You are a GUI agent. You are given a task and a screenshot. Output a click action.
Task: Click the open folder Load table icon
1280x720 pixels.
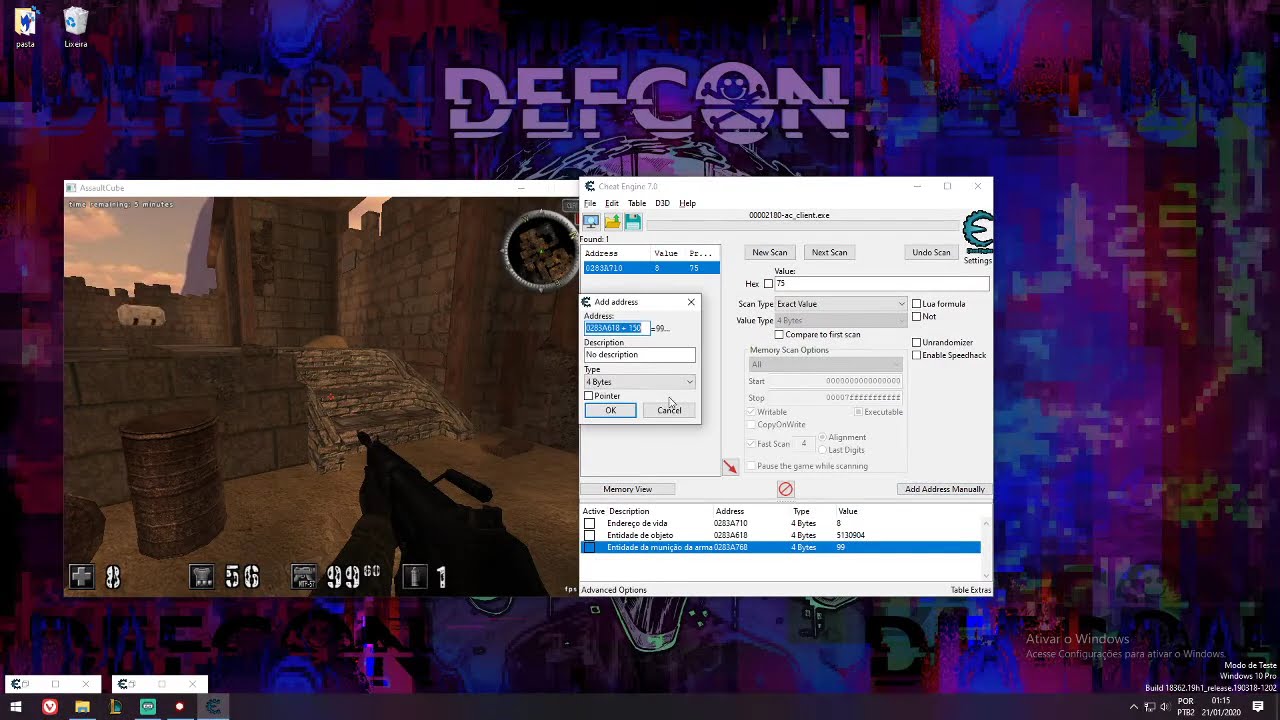[x=612, y=222]
